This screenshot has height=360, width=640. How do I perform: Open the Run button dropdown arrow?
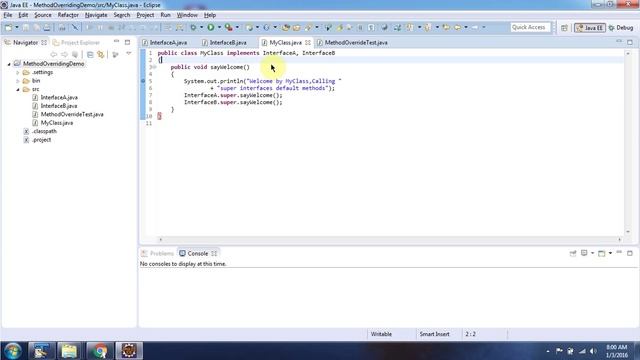[x=219, y=27]
